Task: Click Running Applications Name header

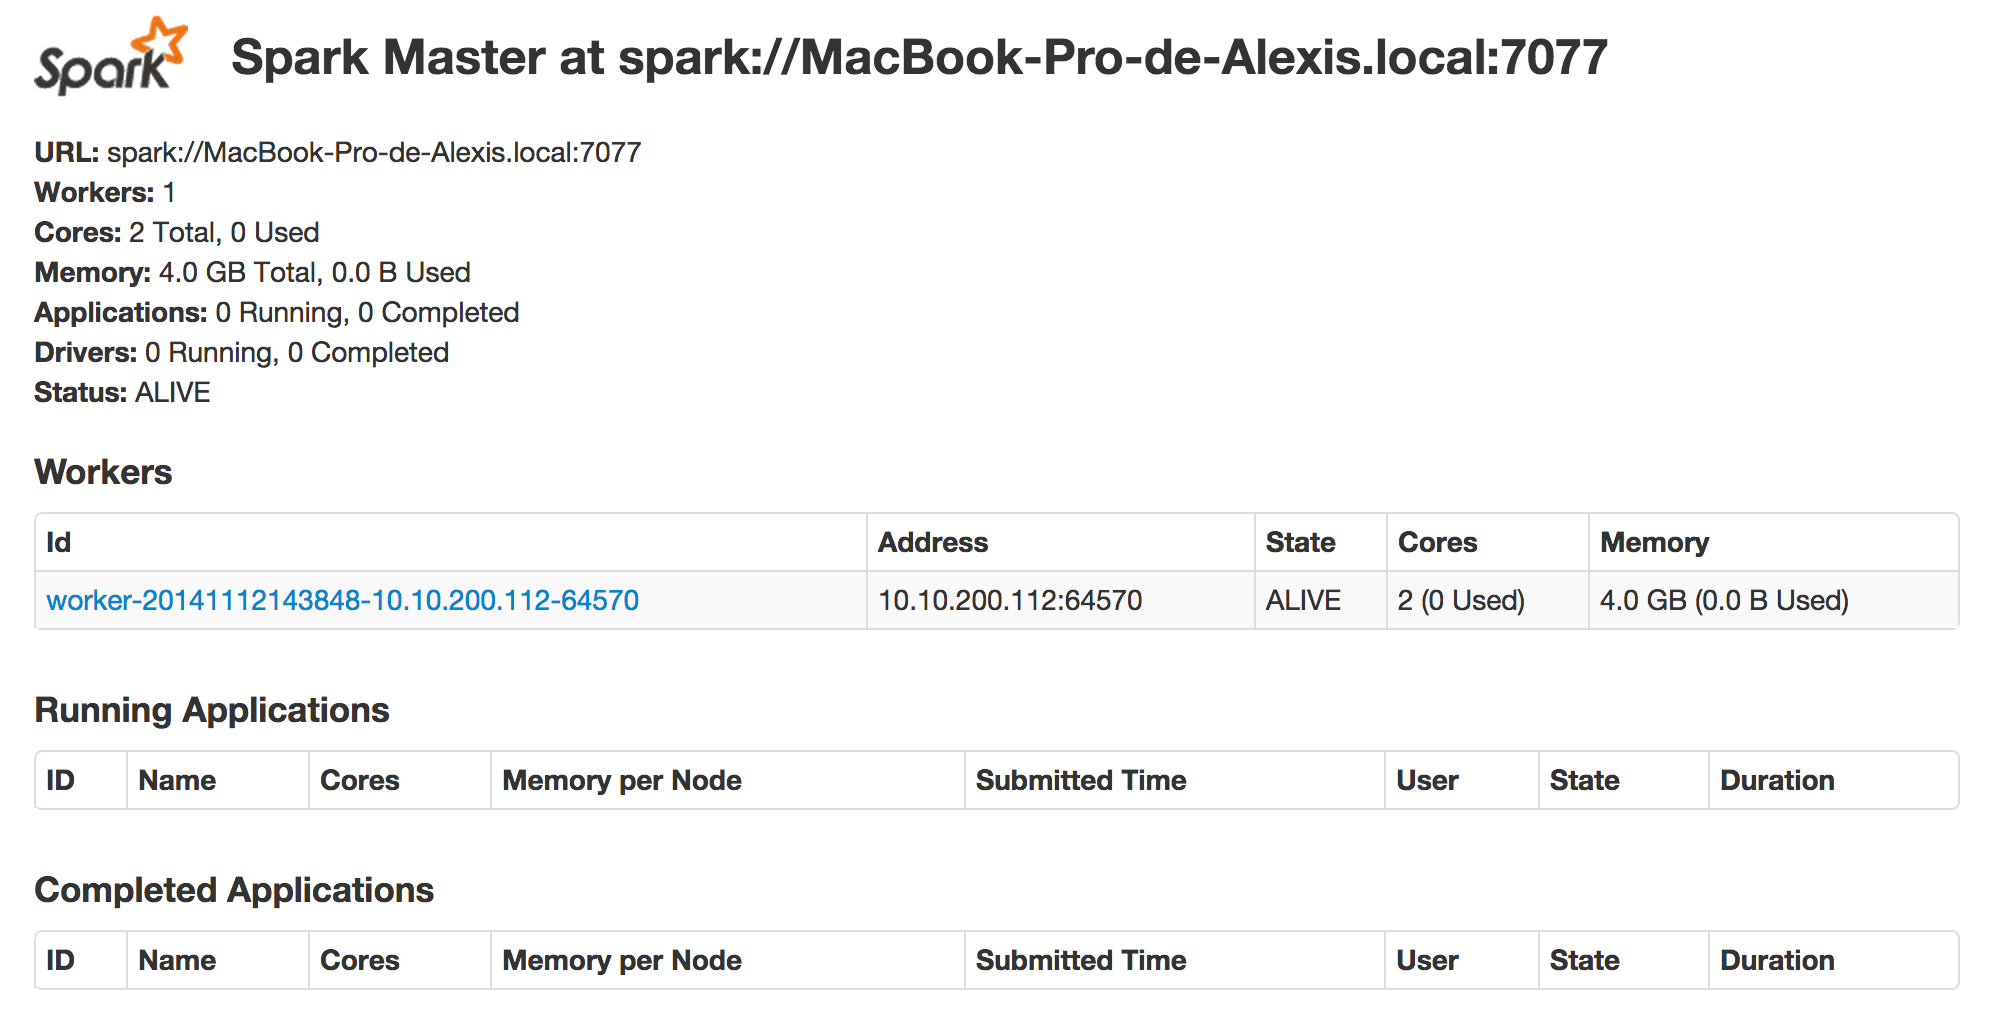Action: [x=177, y=780]
